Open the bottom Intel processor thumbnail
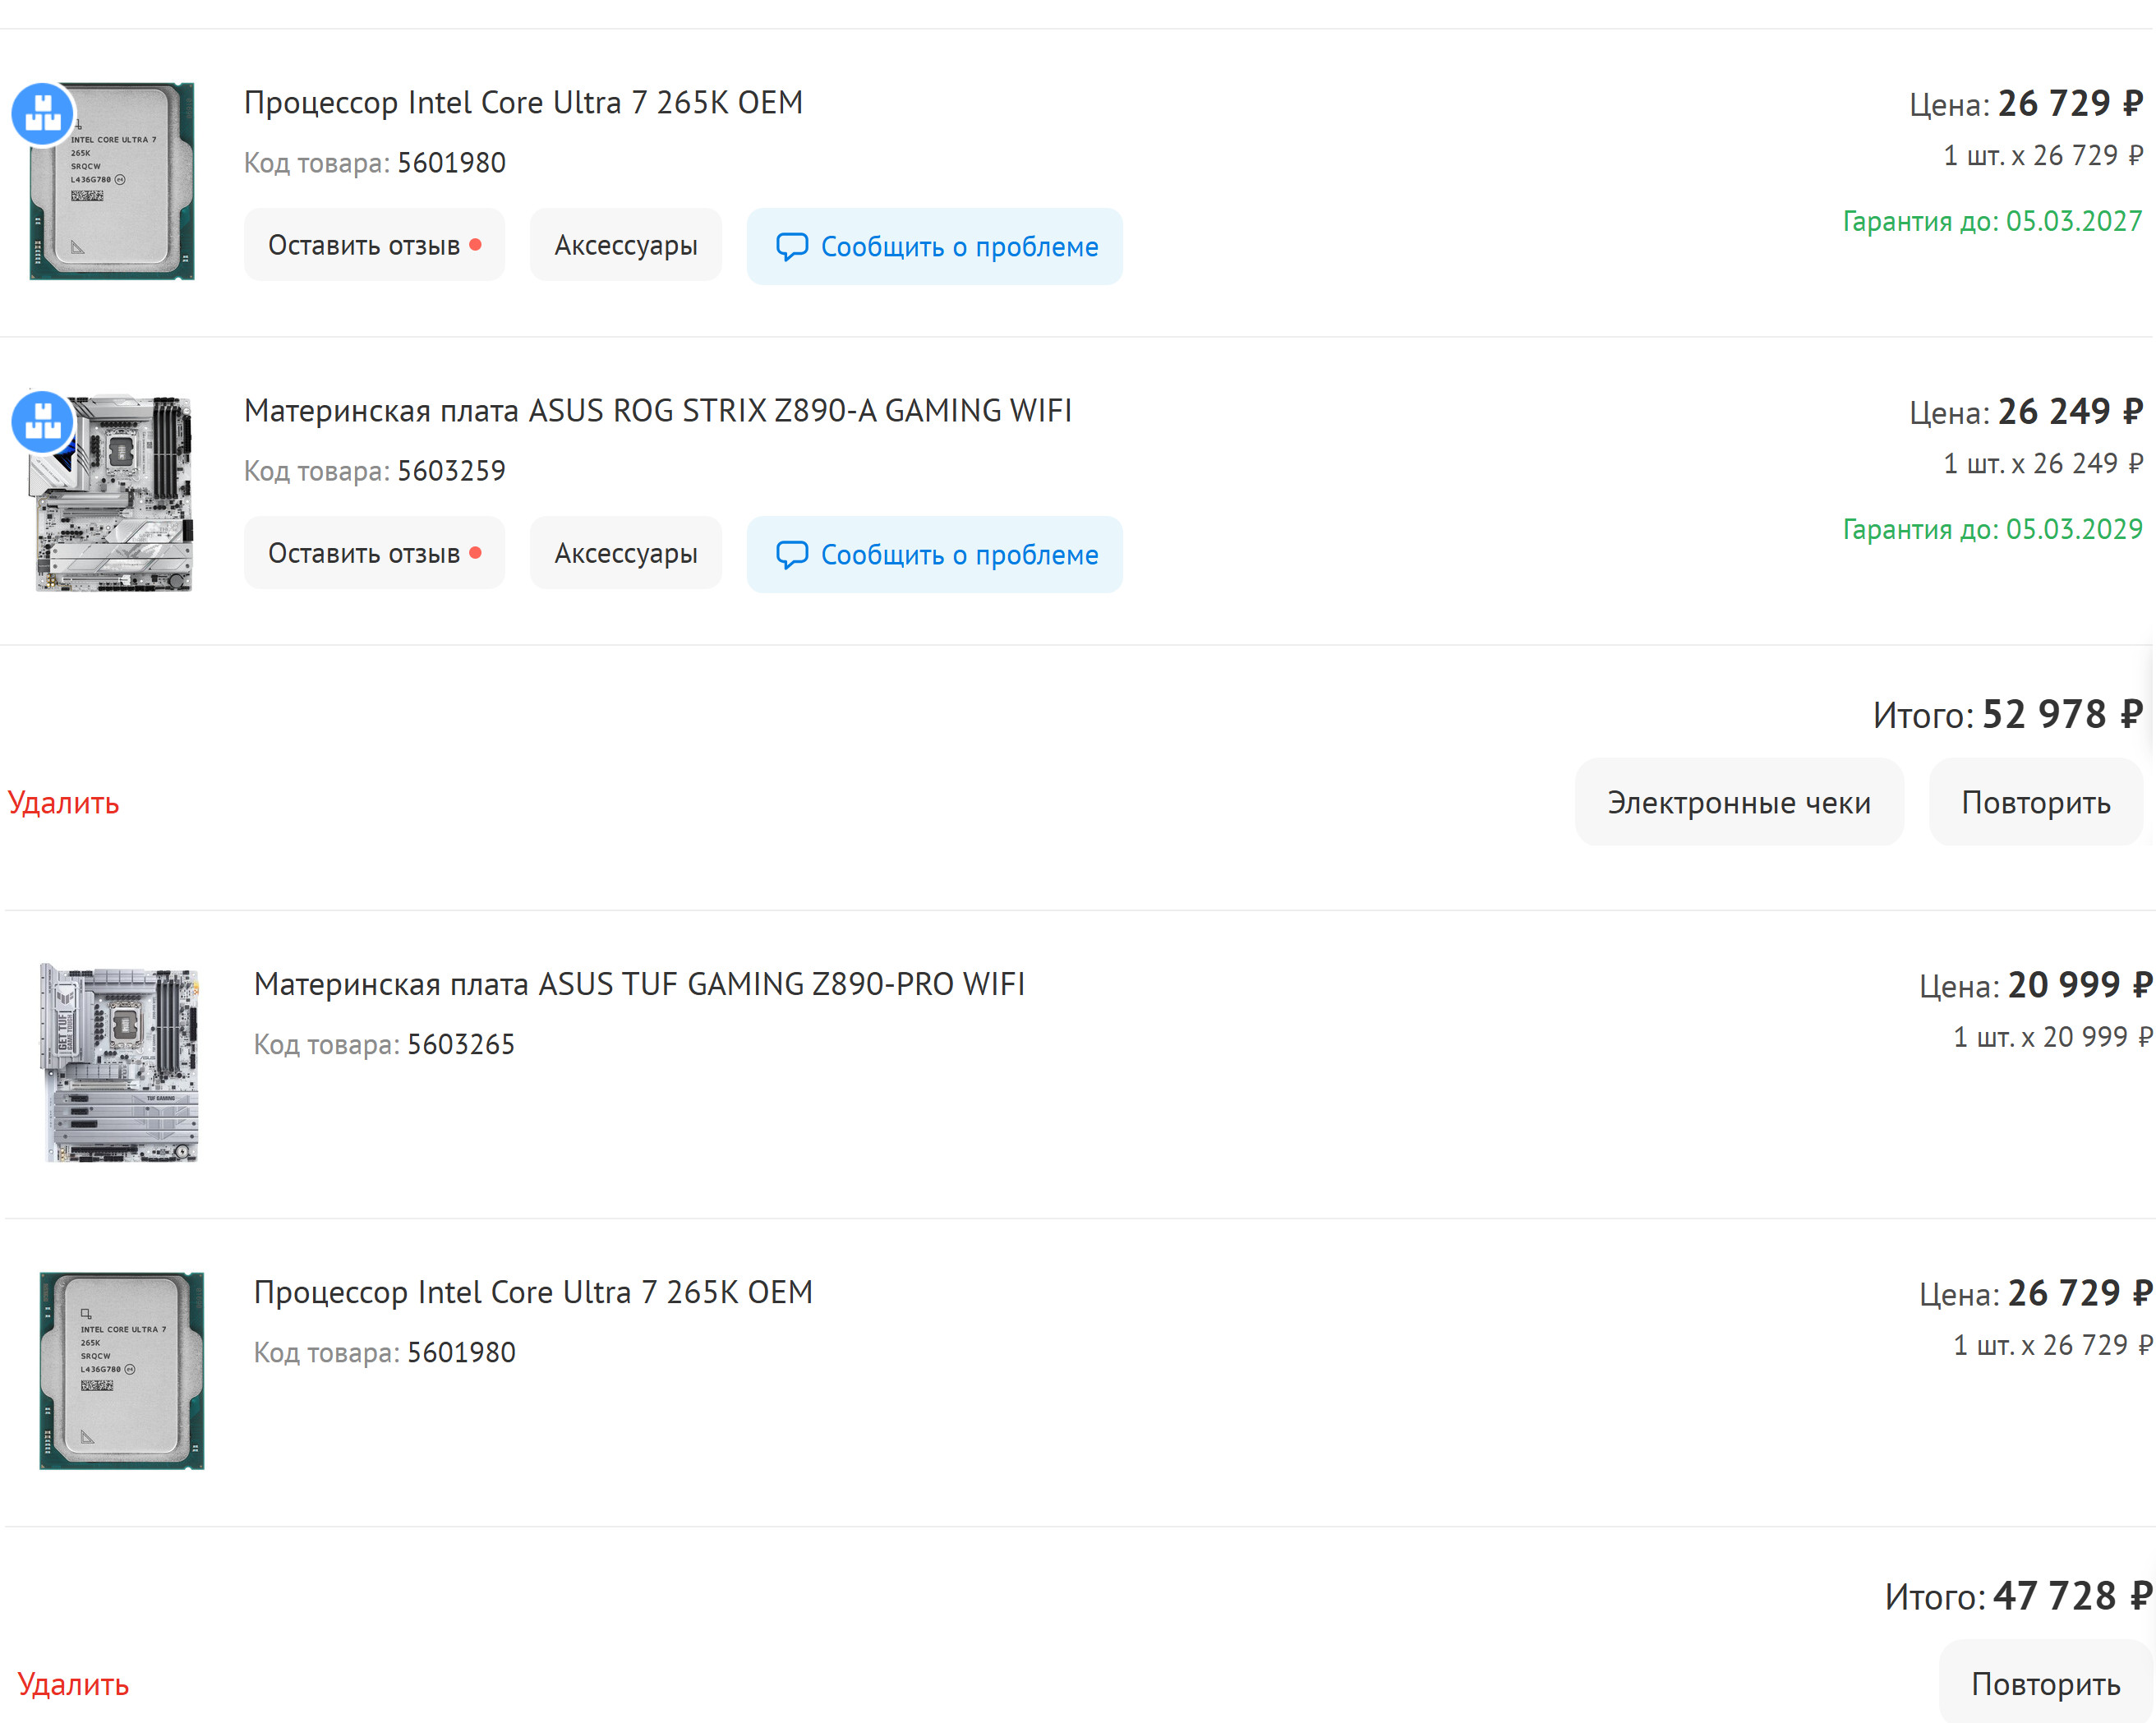 121,1370
